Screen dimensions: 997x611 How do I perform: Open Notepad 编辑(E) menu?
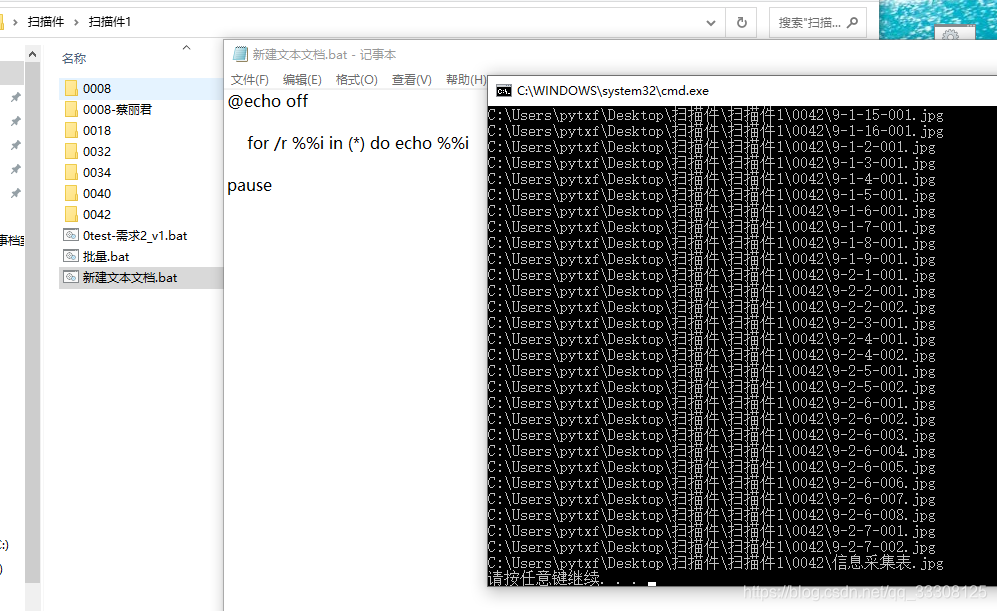302,79
